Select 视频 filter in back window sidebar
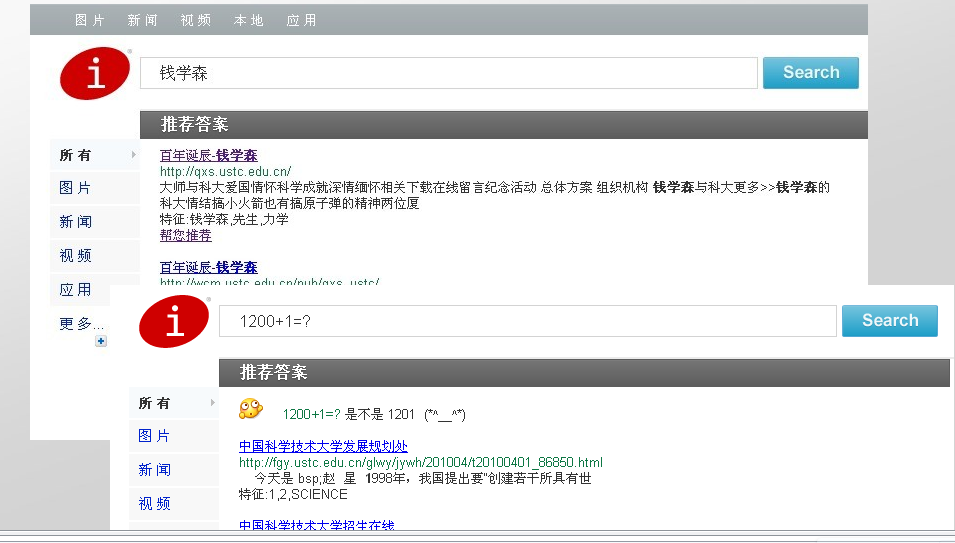The height and width of the screenshot is (543, 955). pos(94,256)
